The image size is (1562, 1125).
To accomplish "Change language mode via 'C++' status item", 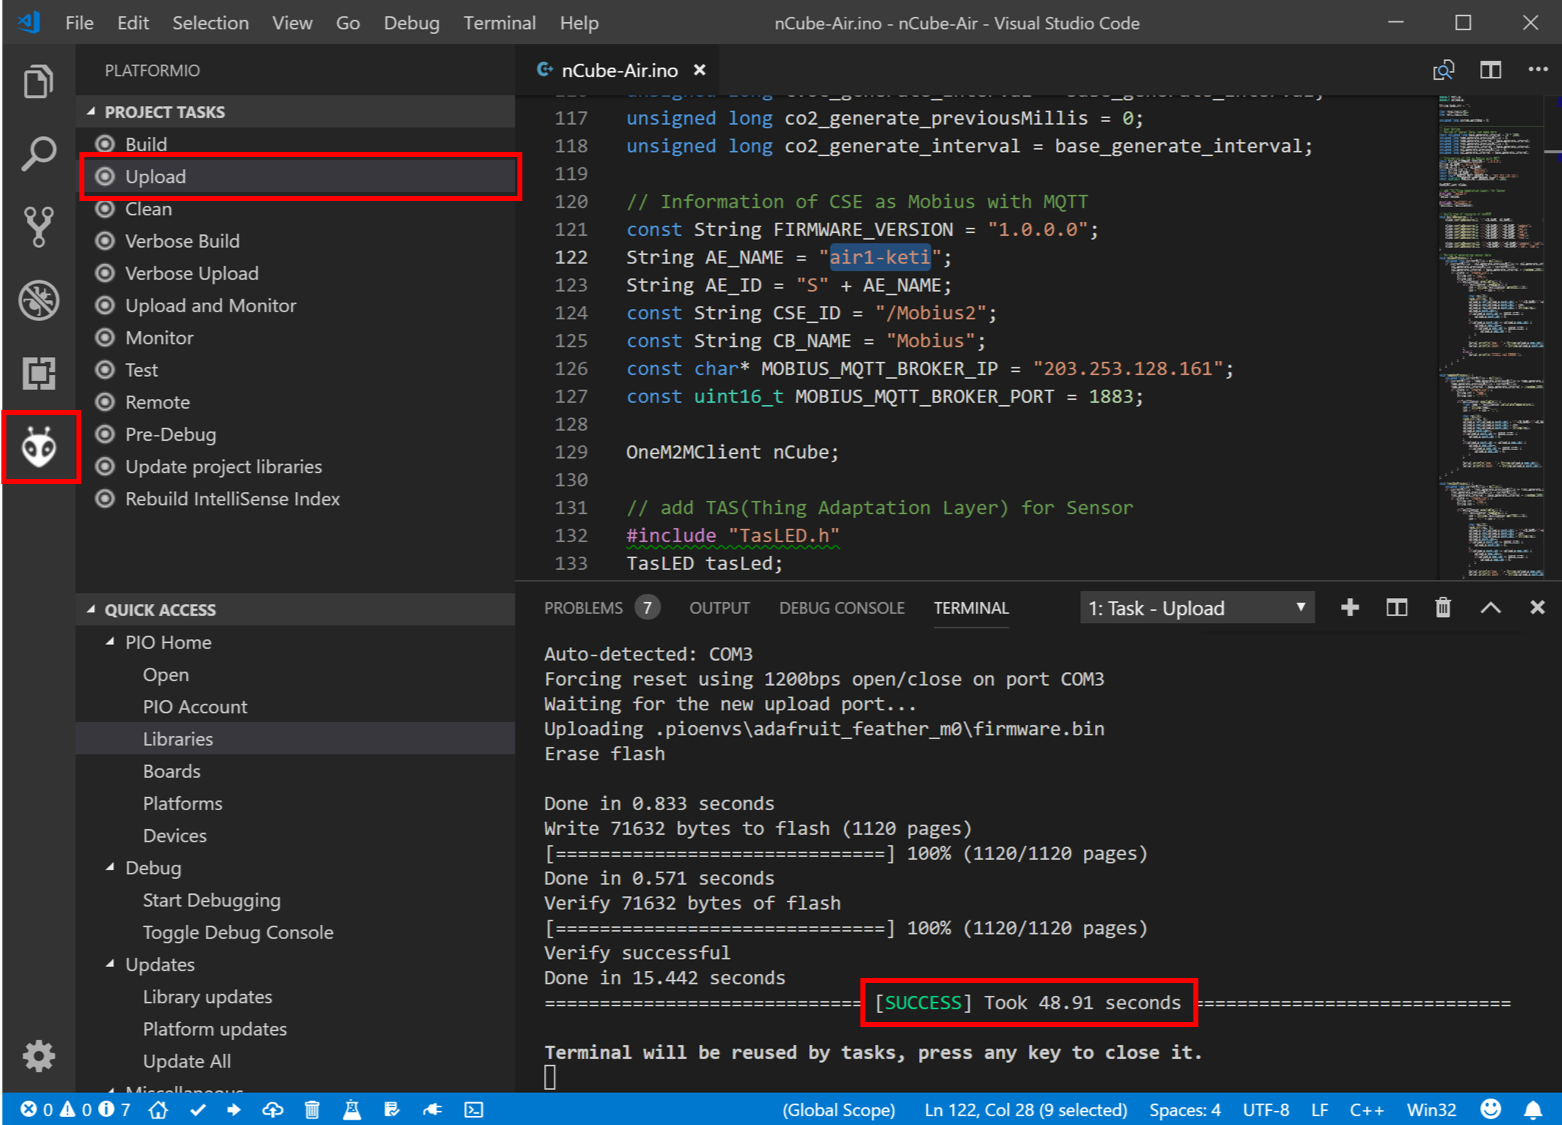I will tap(1367, 1109).
